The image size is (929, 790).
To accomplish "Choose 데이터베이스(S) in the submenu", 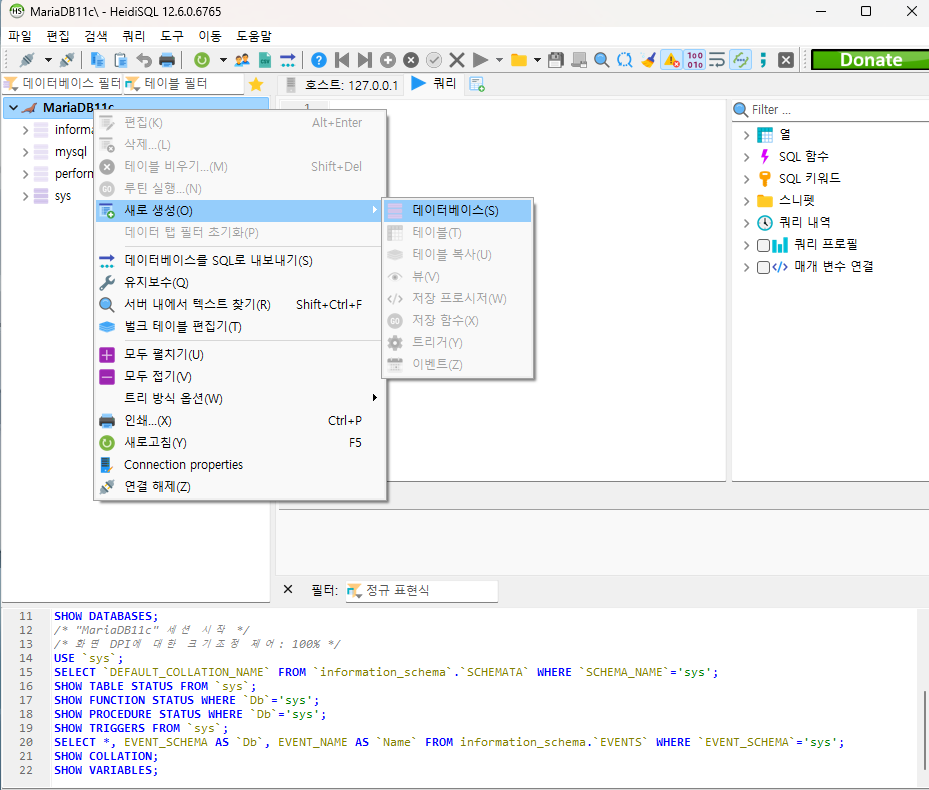I will point(457,210).
